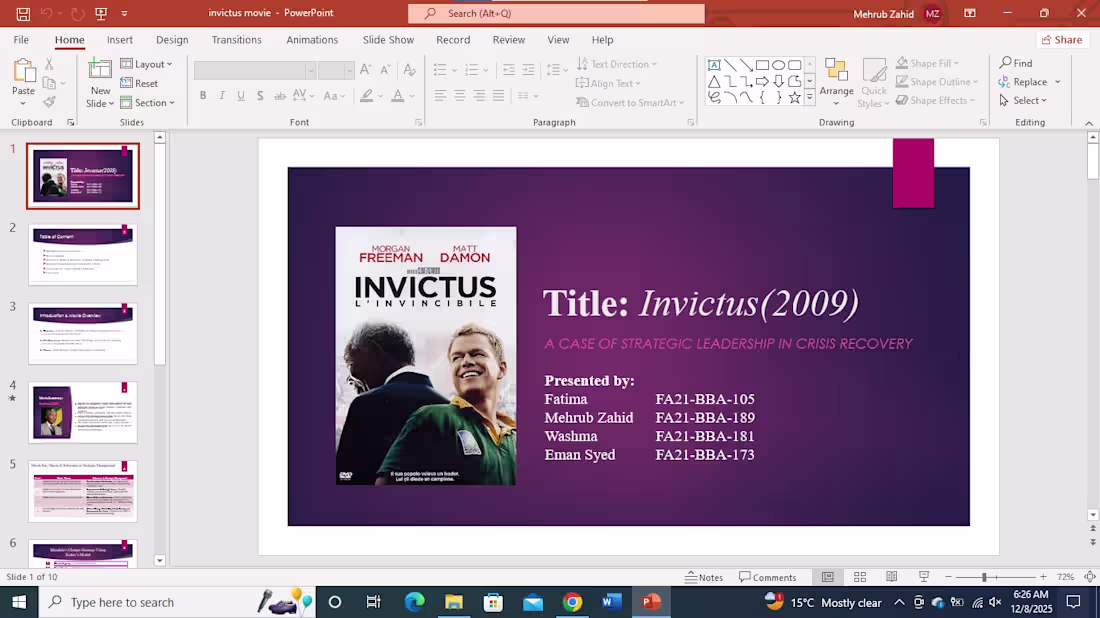
Task: Switch to the Insert tab
Action: (x=120, y=40)
